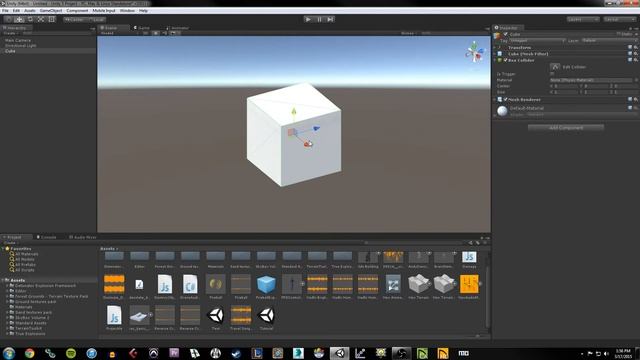Open the Tag dropdown

537,41
